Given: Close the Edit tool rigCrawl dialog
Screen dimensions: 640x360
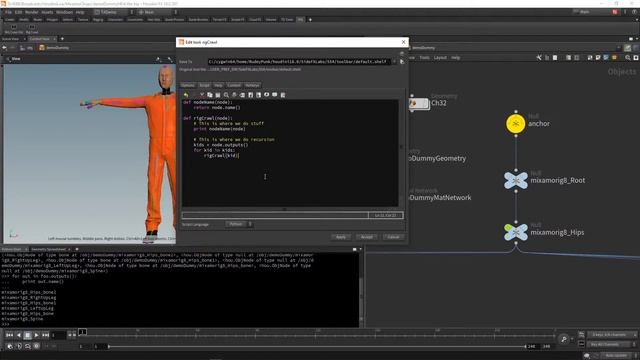Looking at the screenshot, I should [x=403, y=42].
